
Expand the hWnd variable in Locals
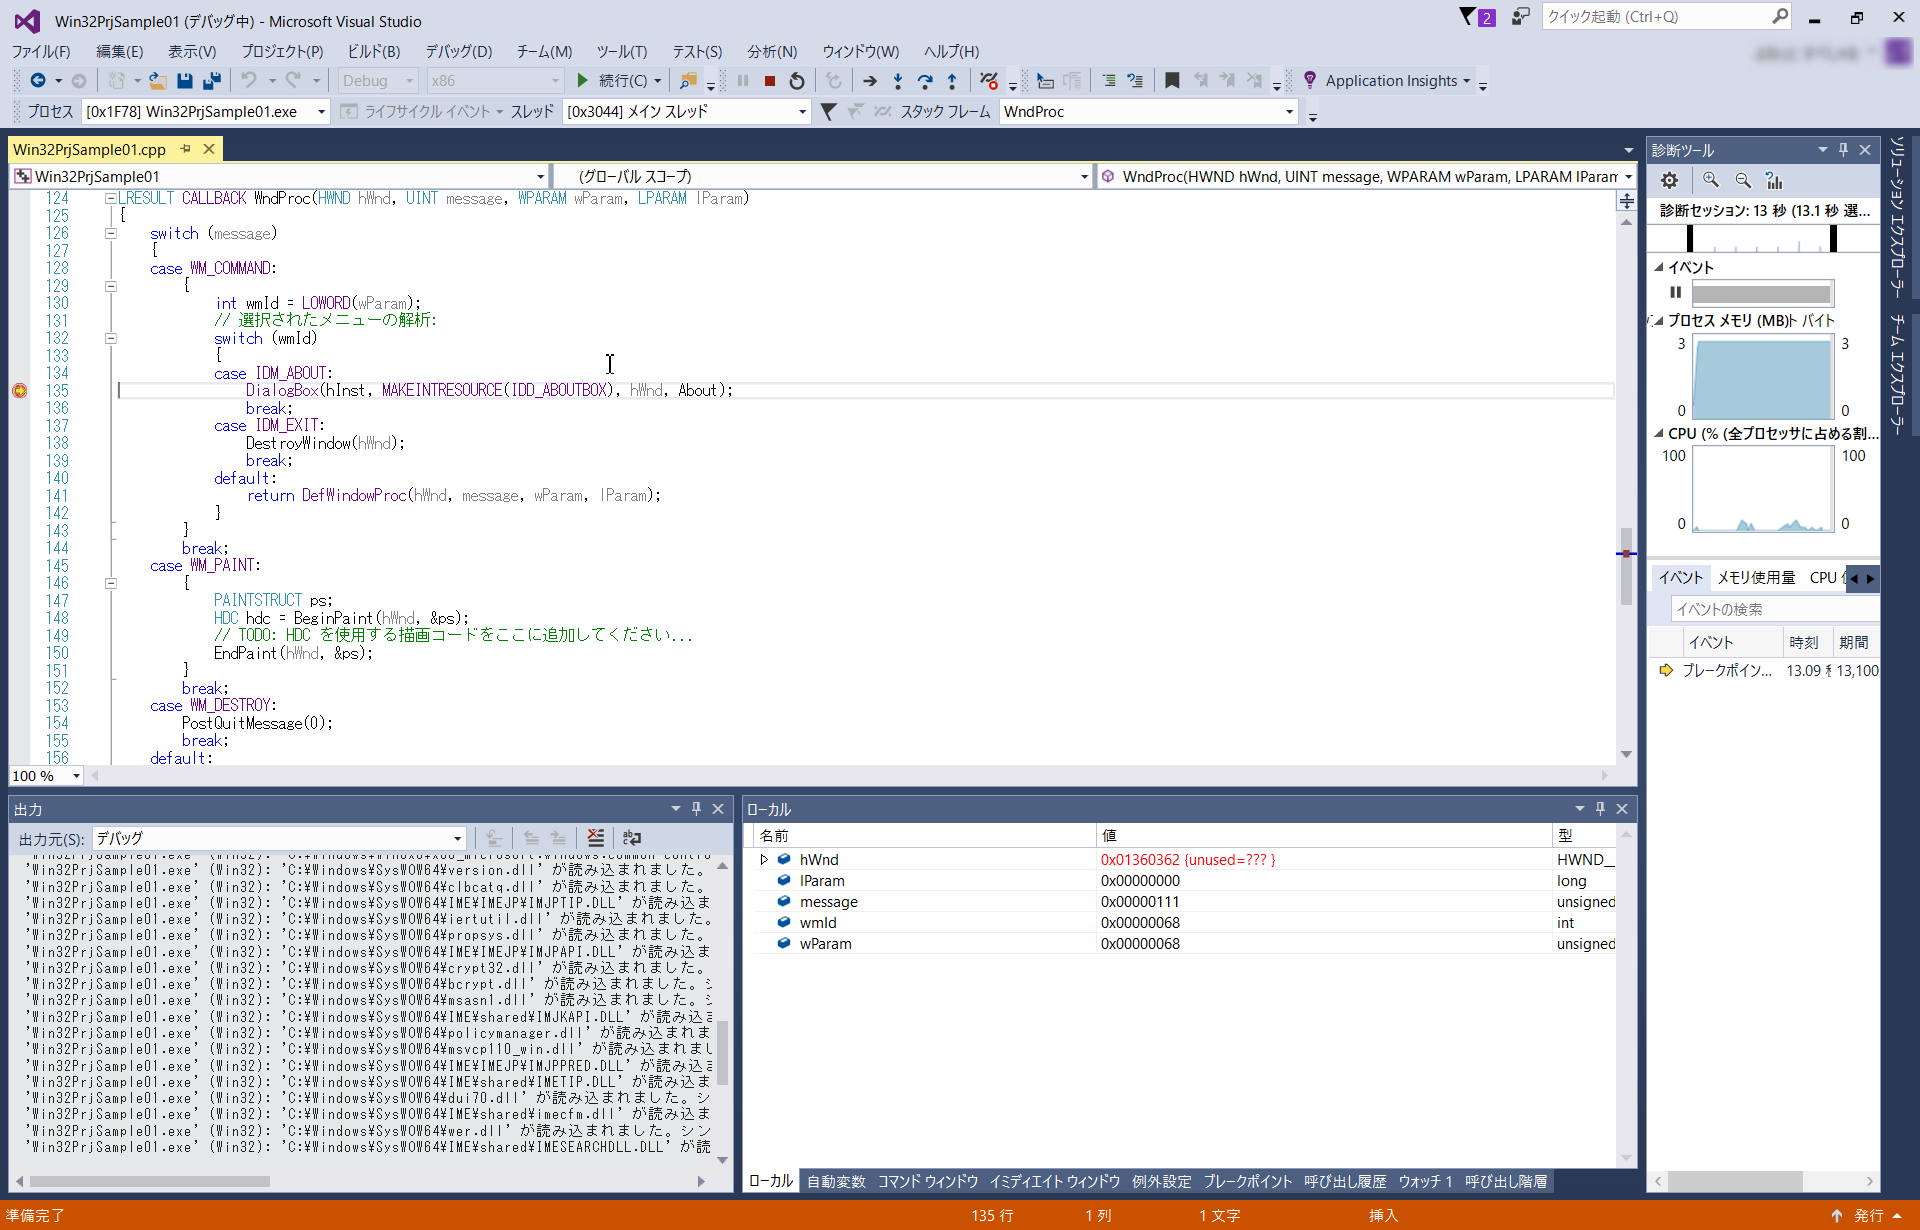pos(764,860)
